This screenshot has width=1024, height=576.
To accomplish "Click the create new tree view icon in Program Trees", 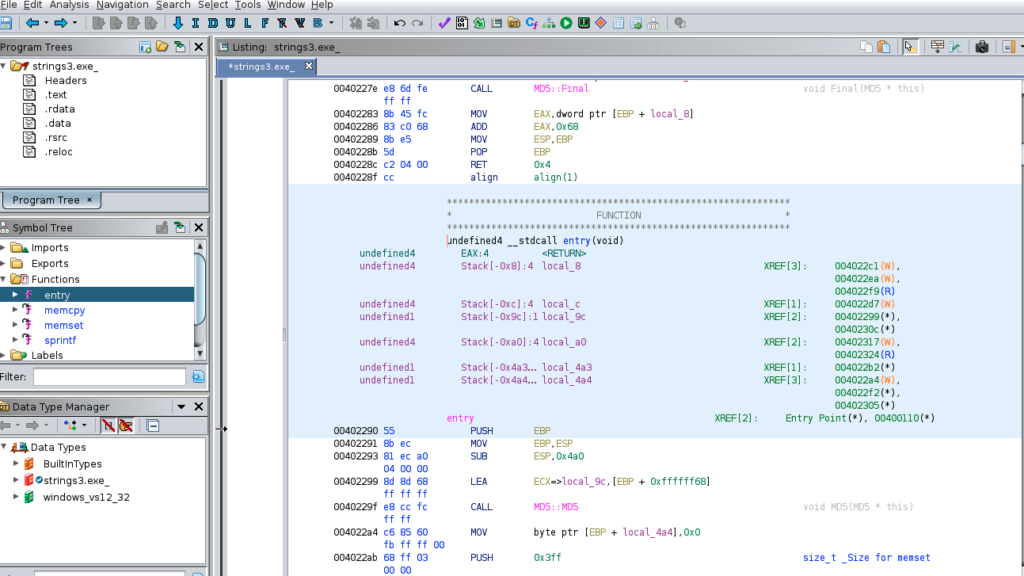I will click(x=145, y=47).
